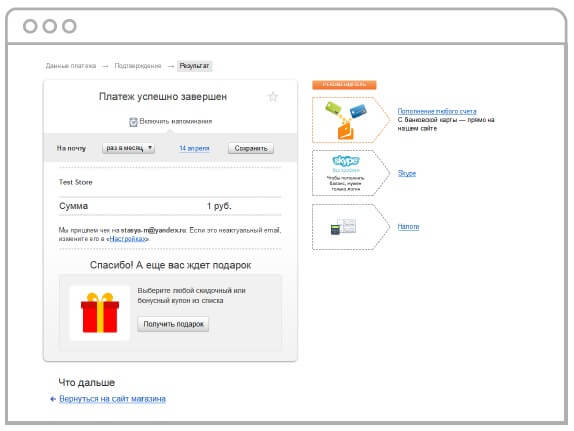Click the red gift box image
The height and width of the screenshot is (431, 574).
[100, 313]
